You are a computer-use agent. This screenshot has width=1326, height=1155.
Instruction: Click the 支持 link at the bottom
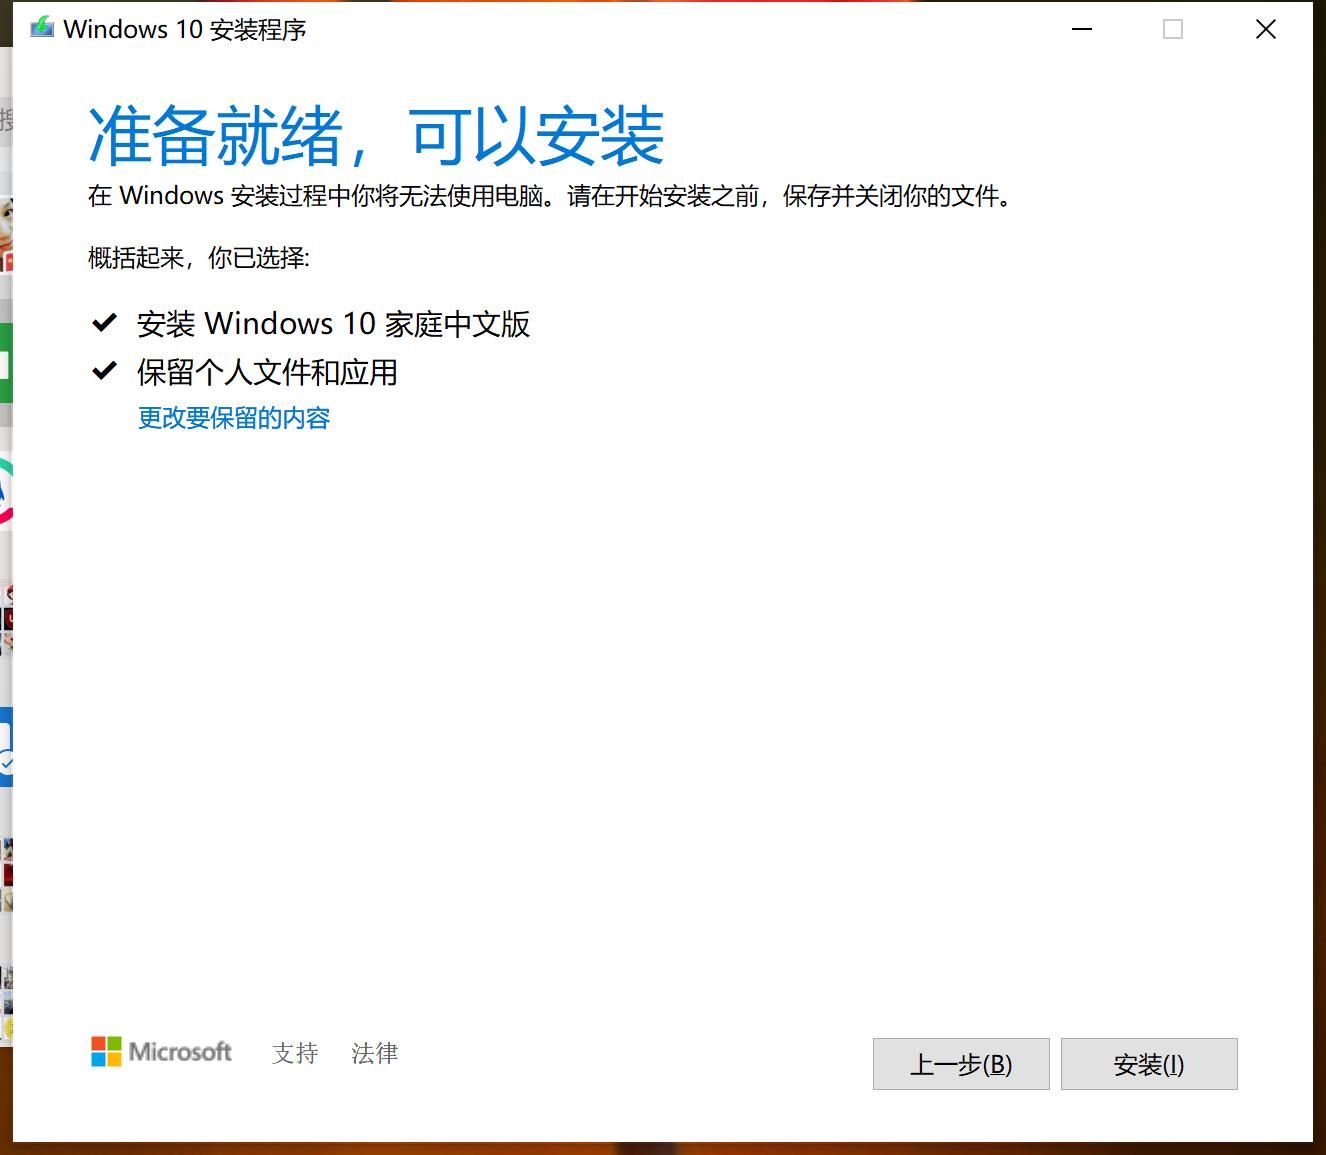[295, 1053]
